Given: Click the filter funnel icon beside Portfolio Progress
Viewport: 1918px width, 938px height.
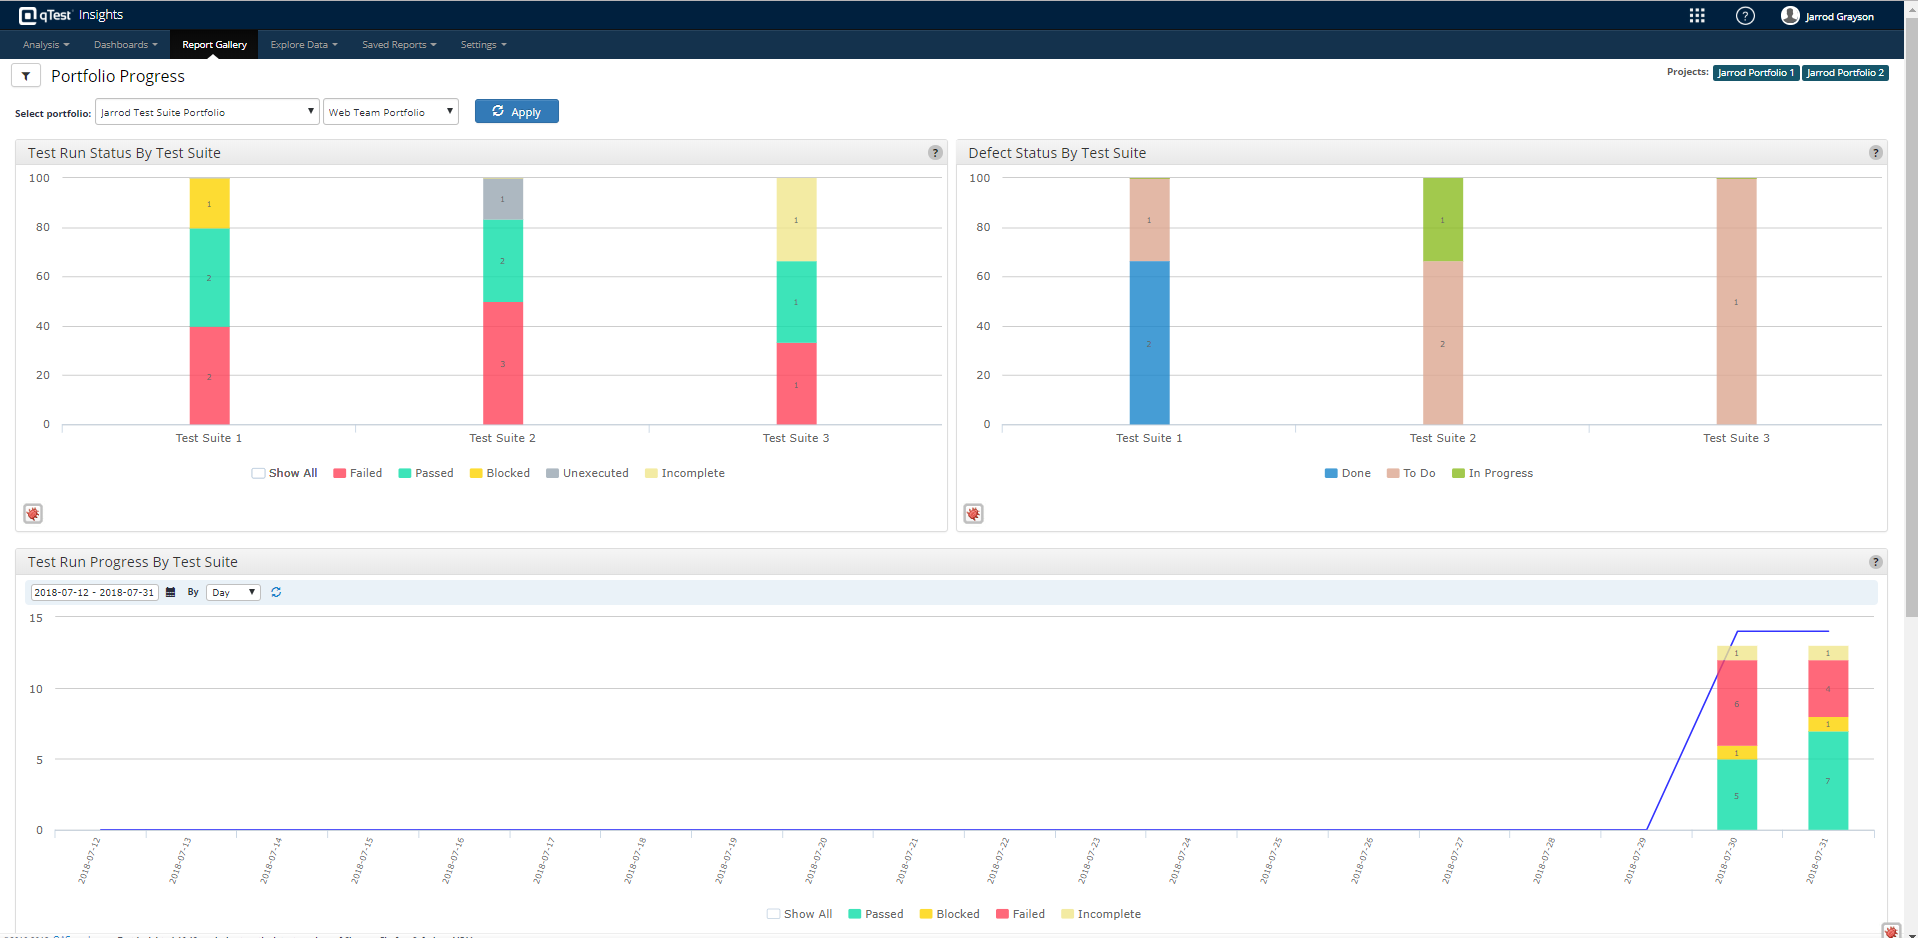Looking at the screenshot, I should coord(26,76).
